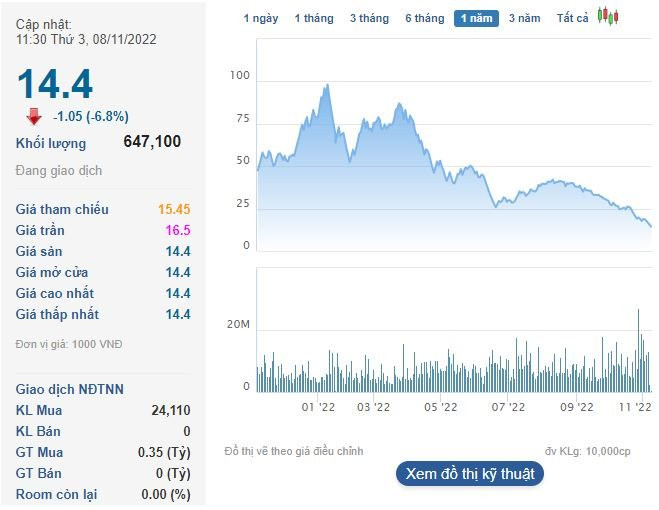Click the 09 '22 axis label
Viewport: 659px width, 510px height.
pyautogui.click(x=577, y=407)
